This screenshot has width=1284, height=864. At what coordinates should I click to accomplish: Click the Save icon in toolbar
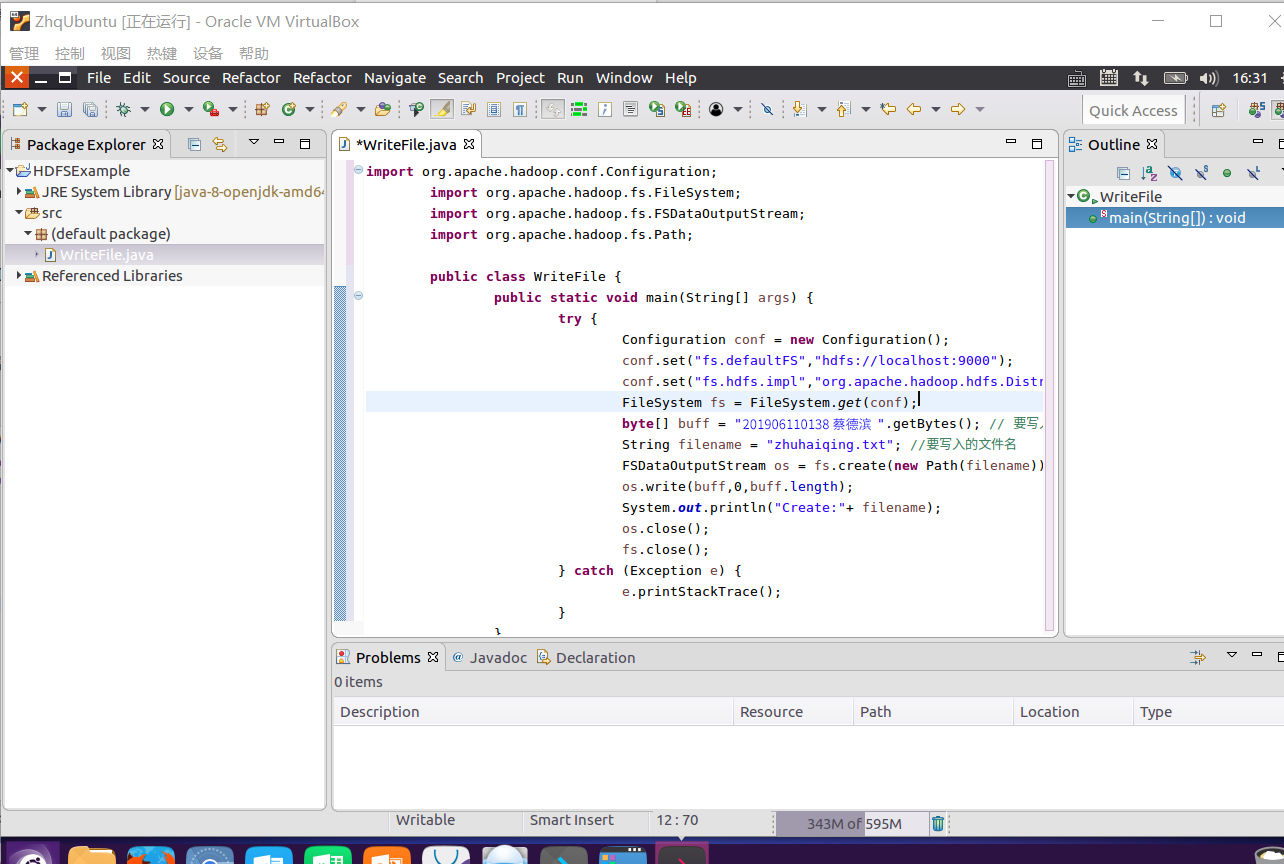64,110
